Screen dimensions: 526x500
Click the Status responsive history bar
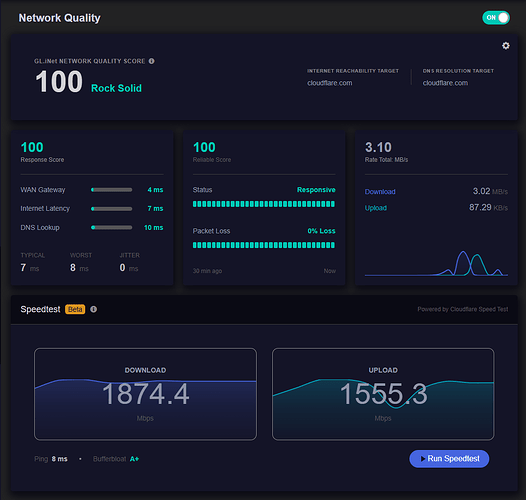tap(264, 204)
